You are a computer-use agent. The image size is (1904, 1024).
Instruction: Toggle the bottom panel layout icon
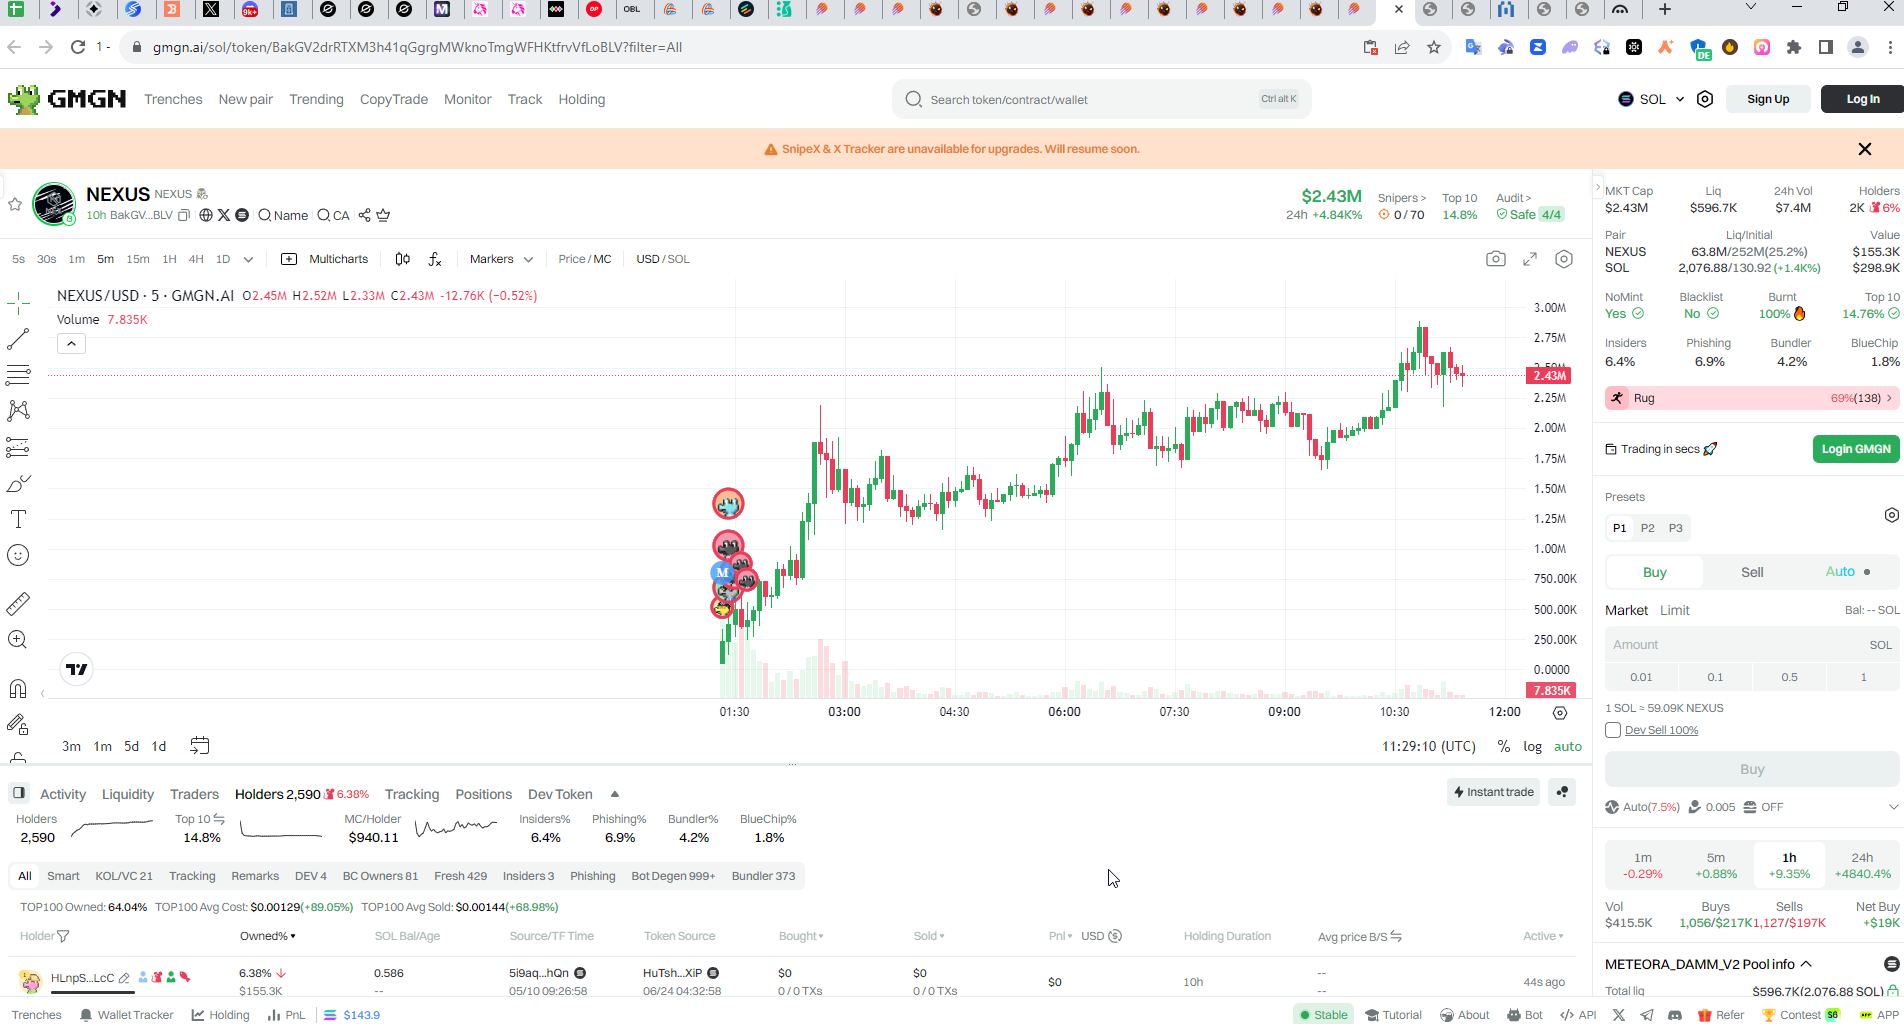(19, 793)
